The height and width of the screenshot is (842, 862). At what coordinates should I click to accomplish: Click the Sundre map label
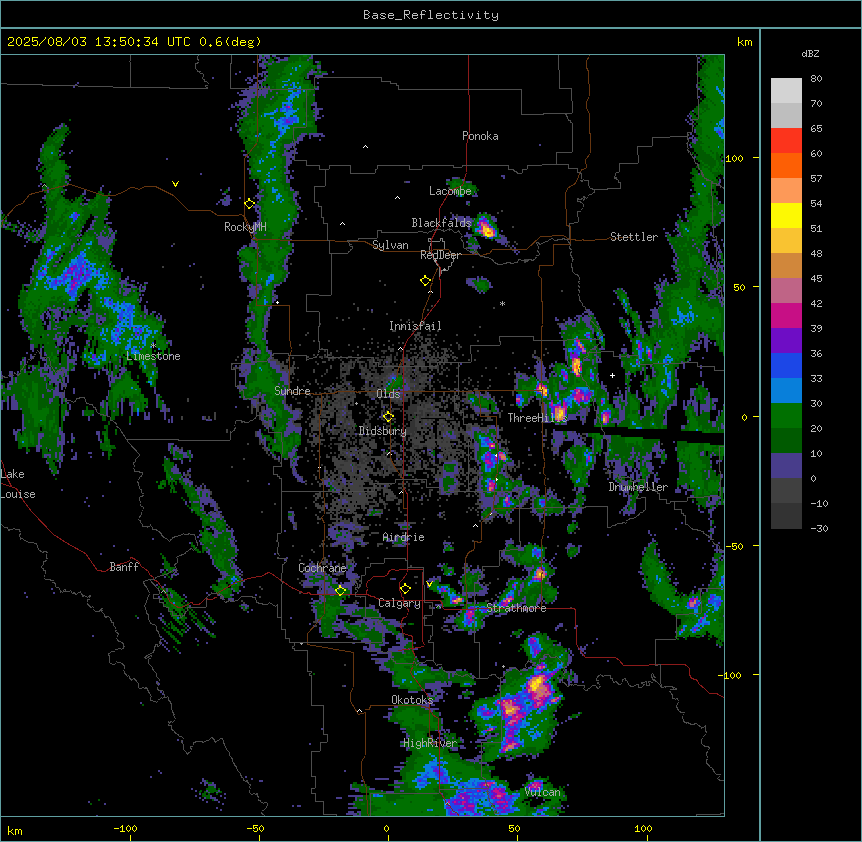(292, 391)
